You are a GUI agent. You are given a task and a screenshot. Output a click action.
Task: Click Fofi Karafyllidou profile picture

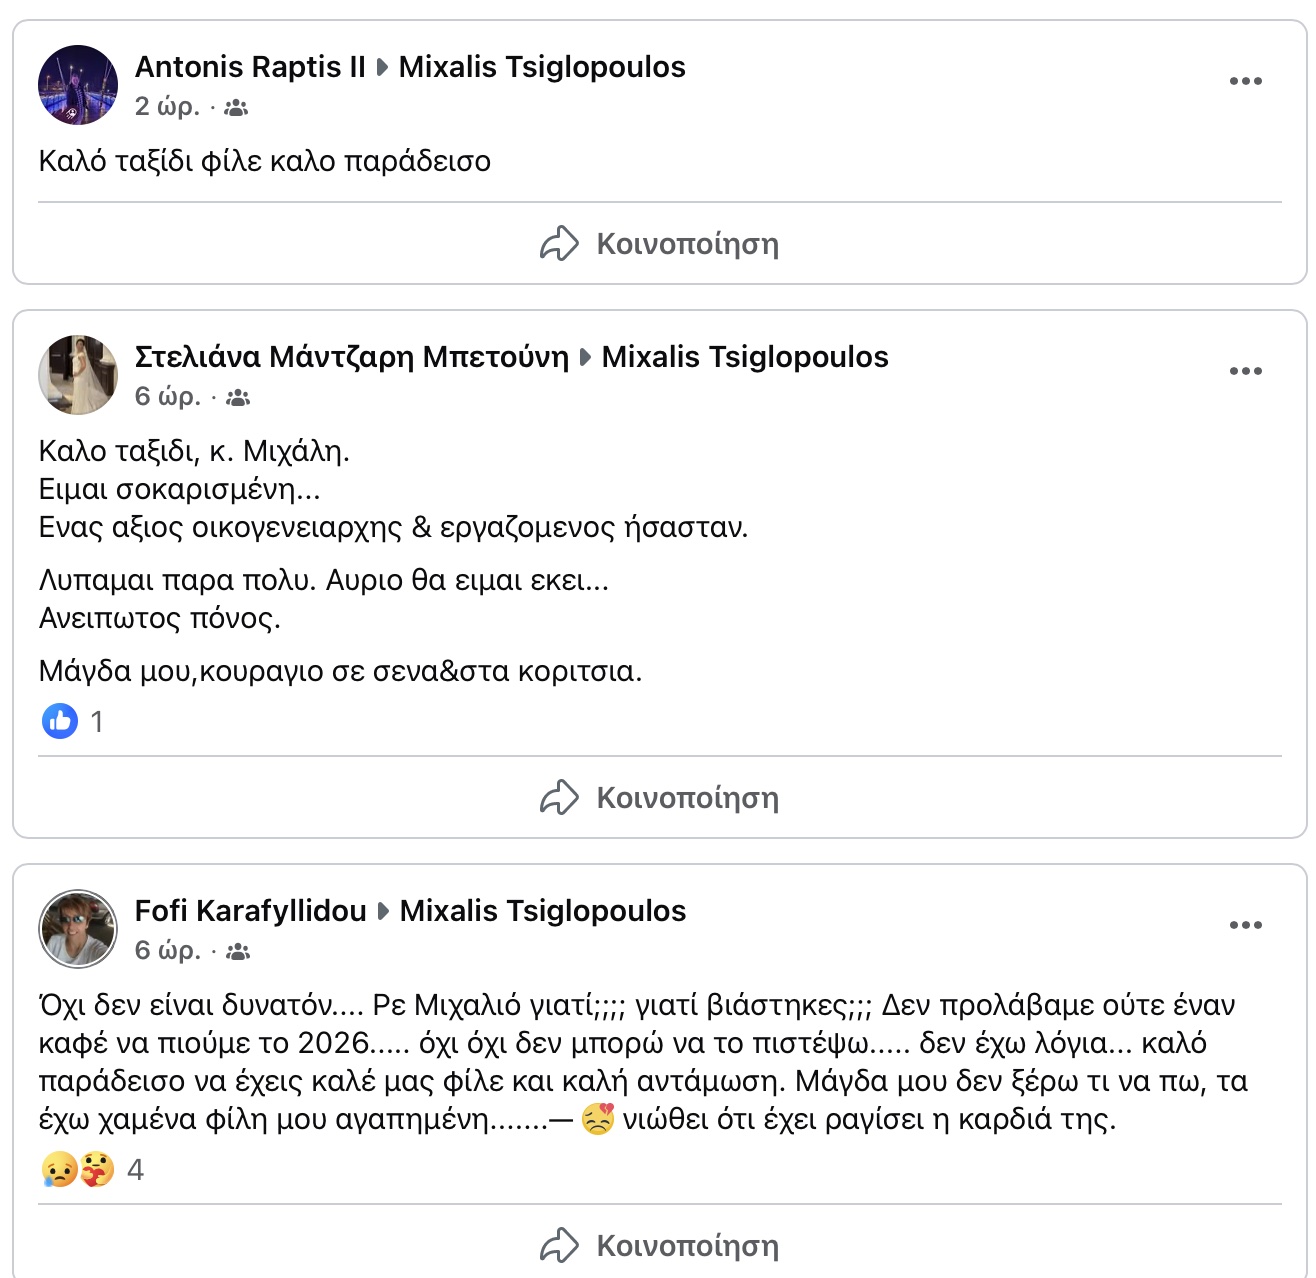[78, 929]
